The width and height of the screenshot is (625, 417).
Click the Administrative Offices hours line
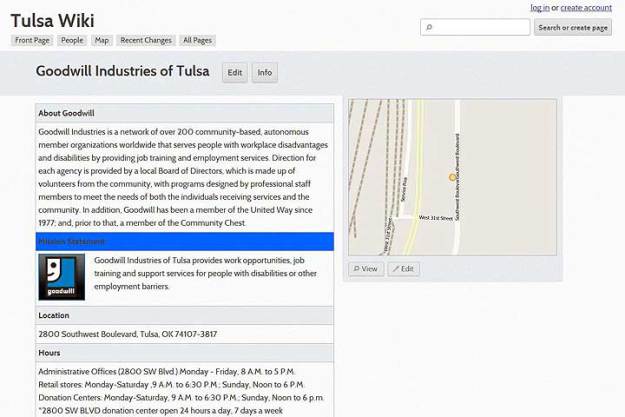pos(167,372)
